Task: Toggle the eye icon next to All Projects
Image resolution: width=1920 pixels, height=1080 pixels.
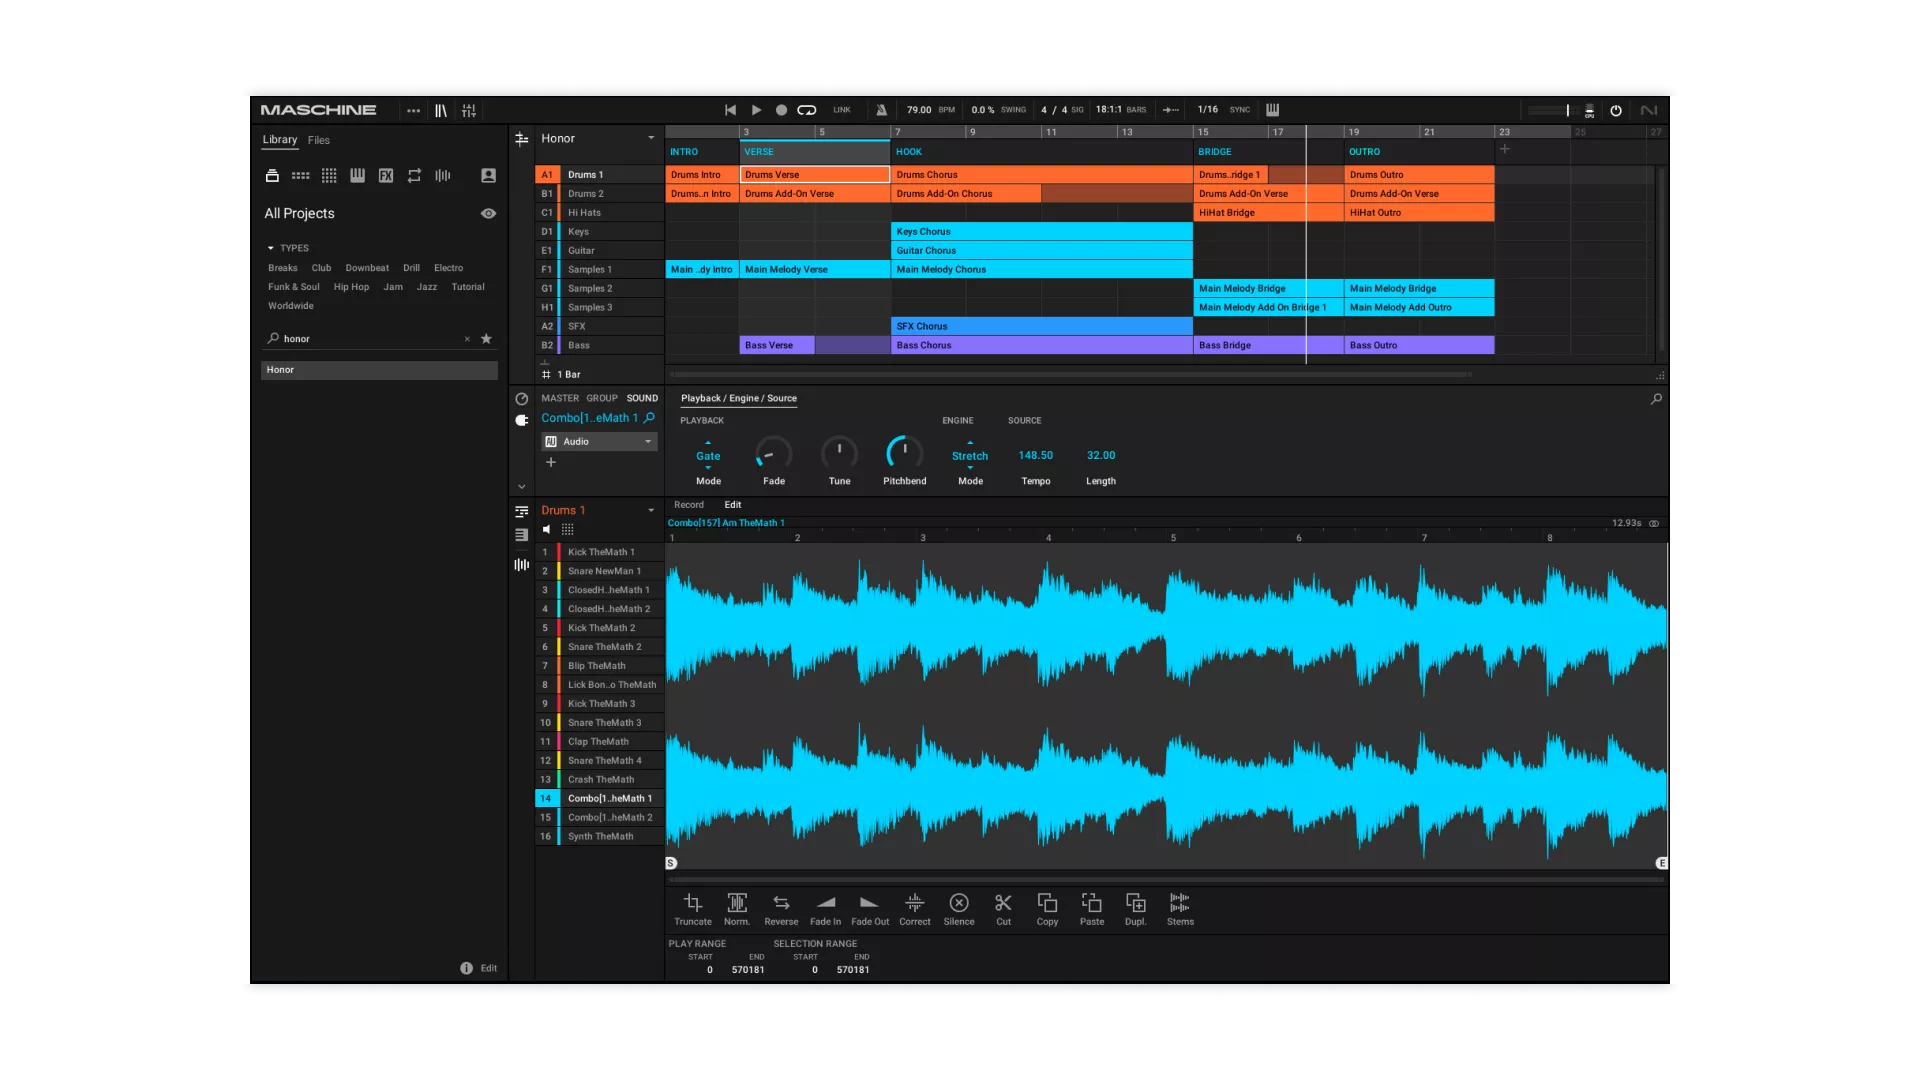Action: [489, 213]
